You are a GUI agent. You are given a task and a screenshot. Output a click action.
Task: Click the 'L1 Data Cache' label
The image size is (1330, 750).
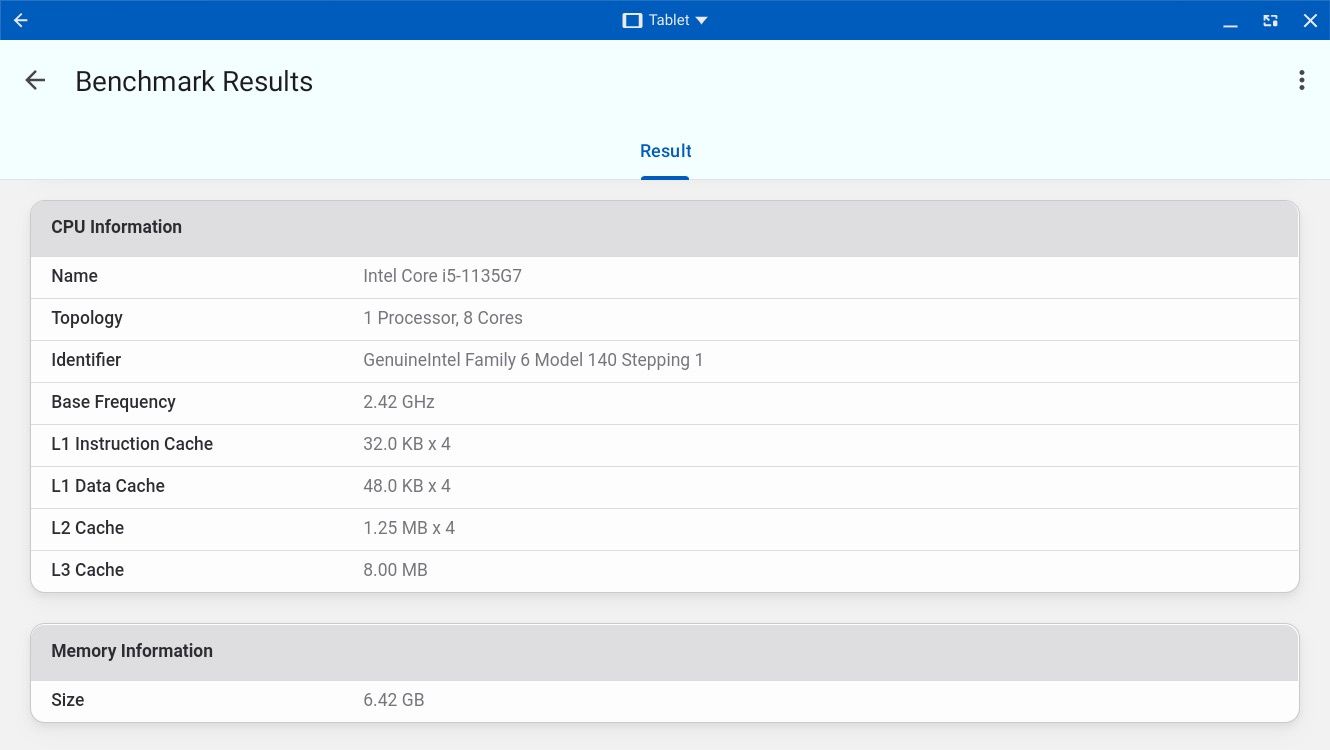click(x=108, y=486)
